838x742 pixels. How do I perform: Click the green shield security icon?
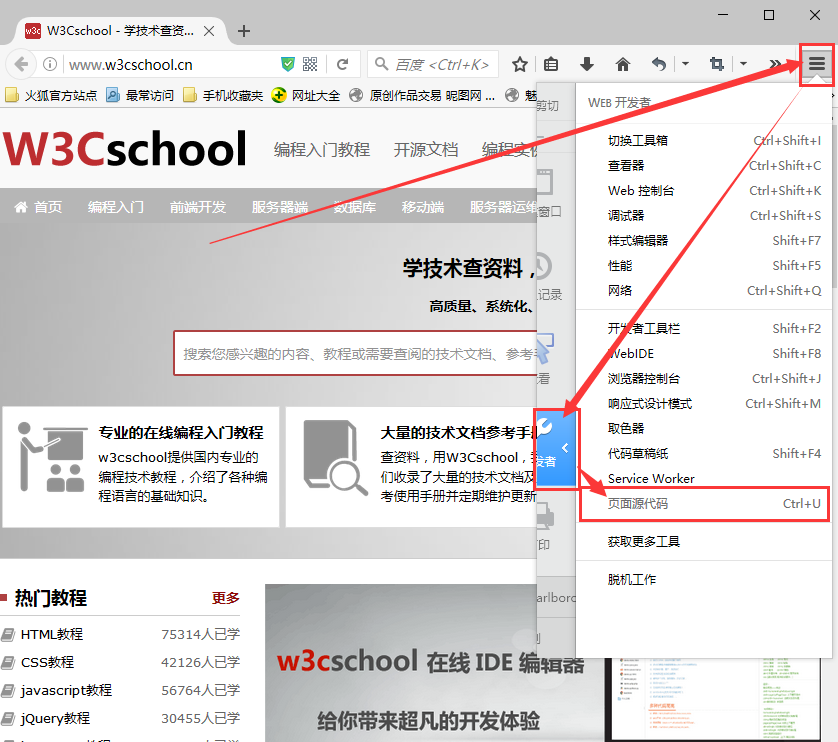click(288, 64)
